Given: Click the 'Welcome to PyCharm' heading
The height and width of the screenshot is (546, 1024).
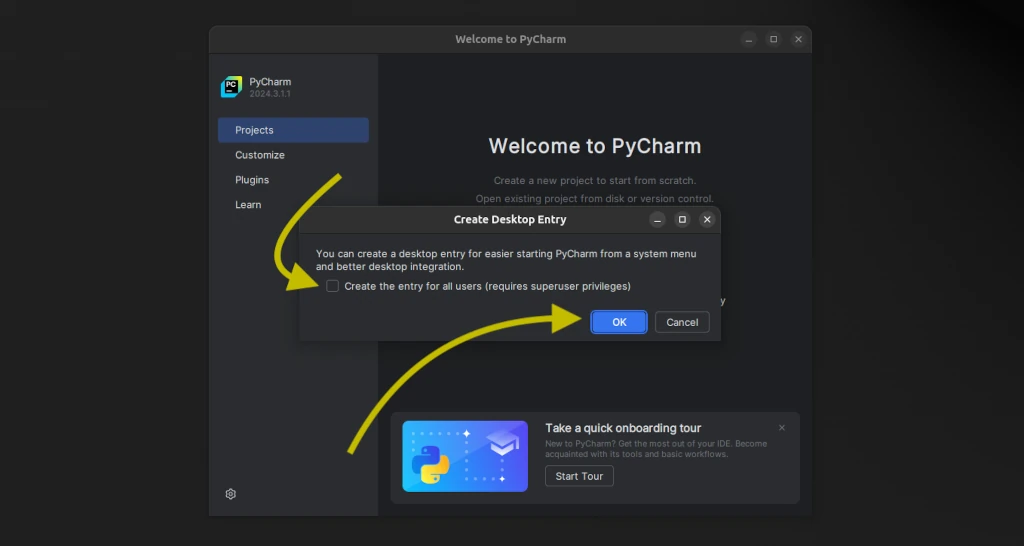Looking at the screenshot, I should 595,146.
